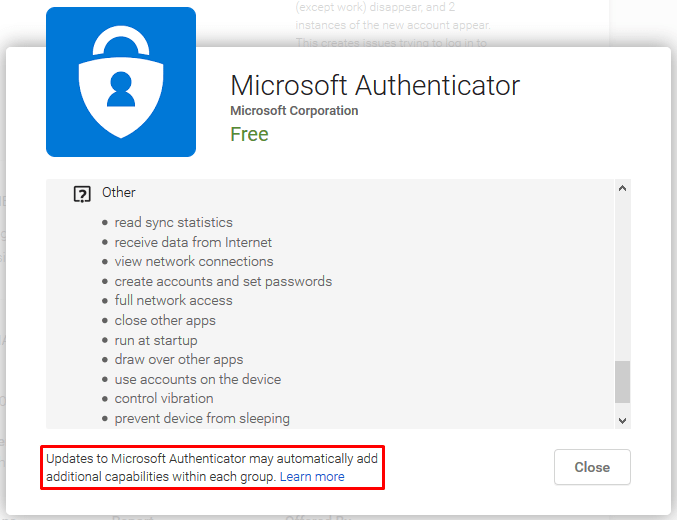Close the permissions dialog with Close button
677x520 pixels.
[592, 467]
